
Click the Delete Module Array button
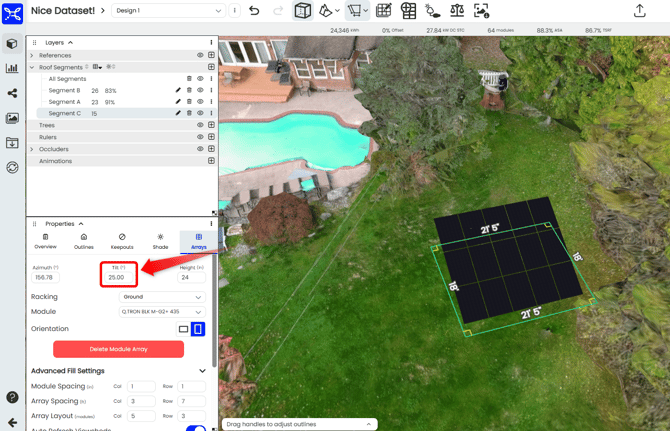[118, 349]
